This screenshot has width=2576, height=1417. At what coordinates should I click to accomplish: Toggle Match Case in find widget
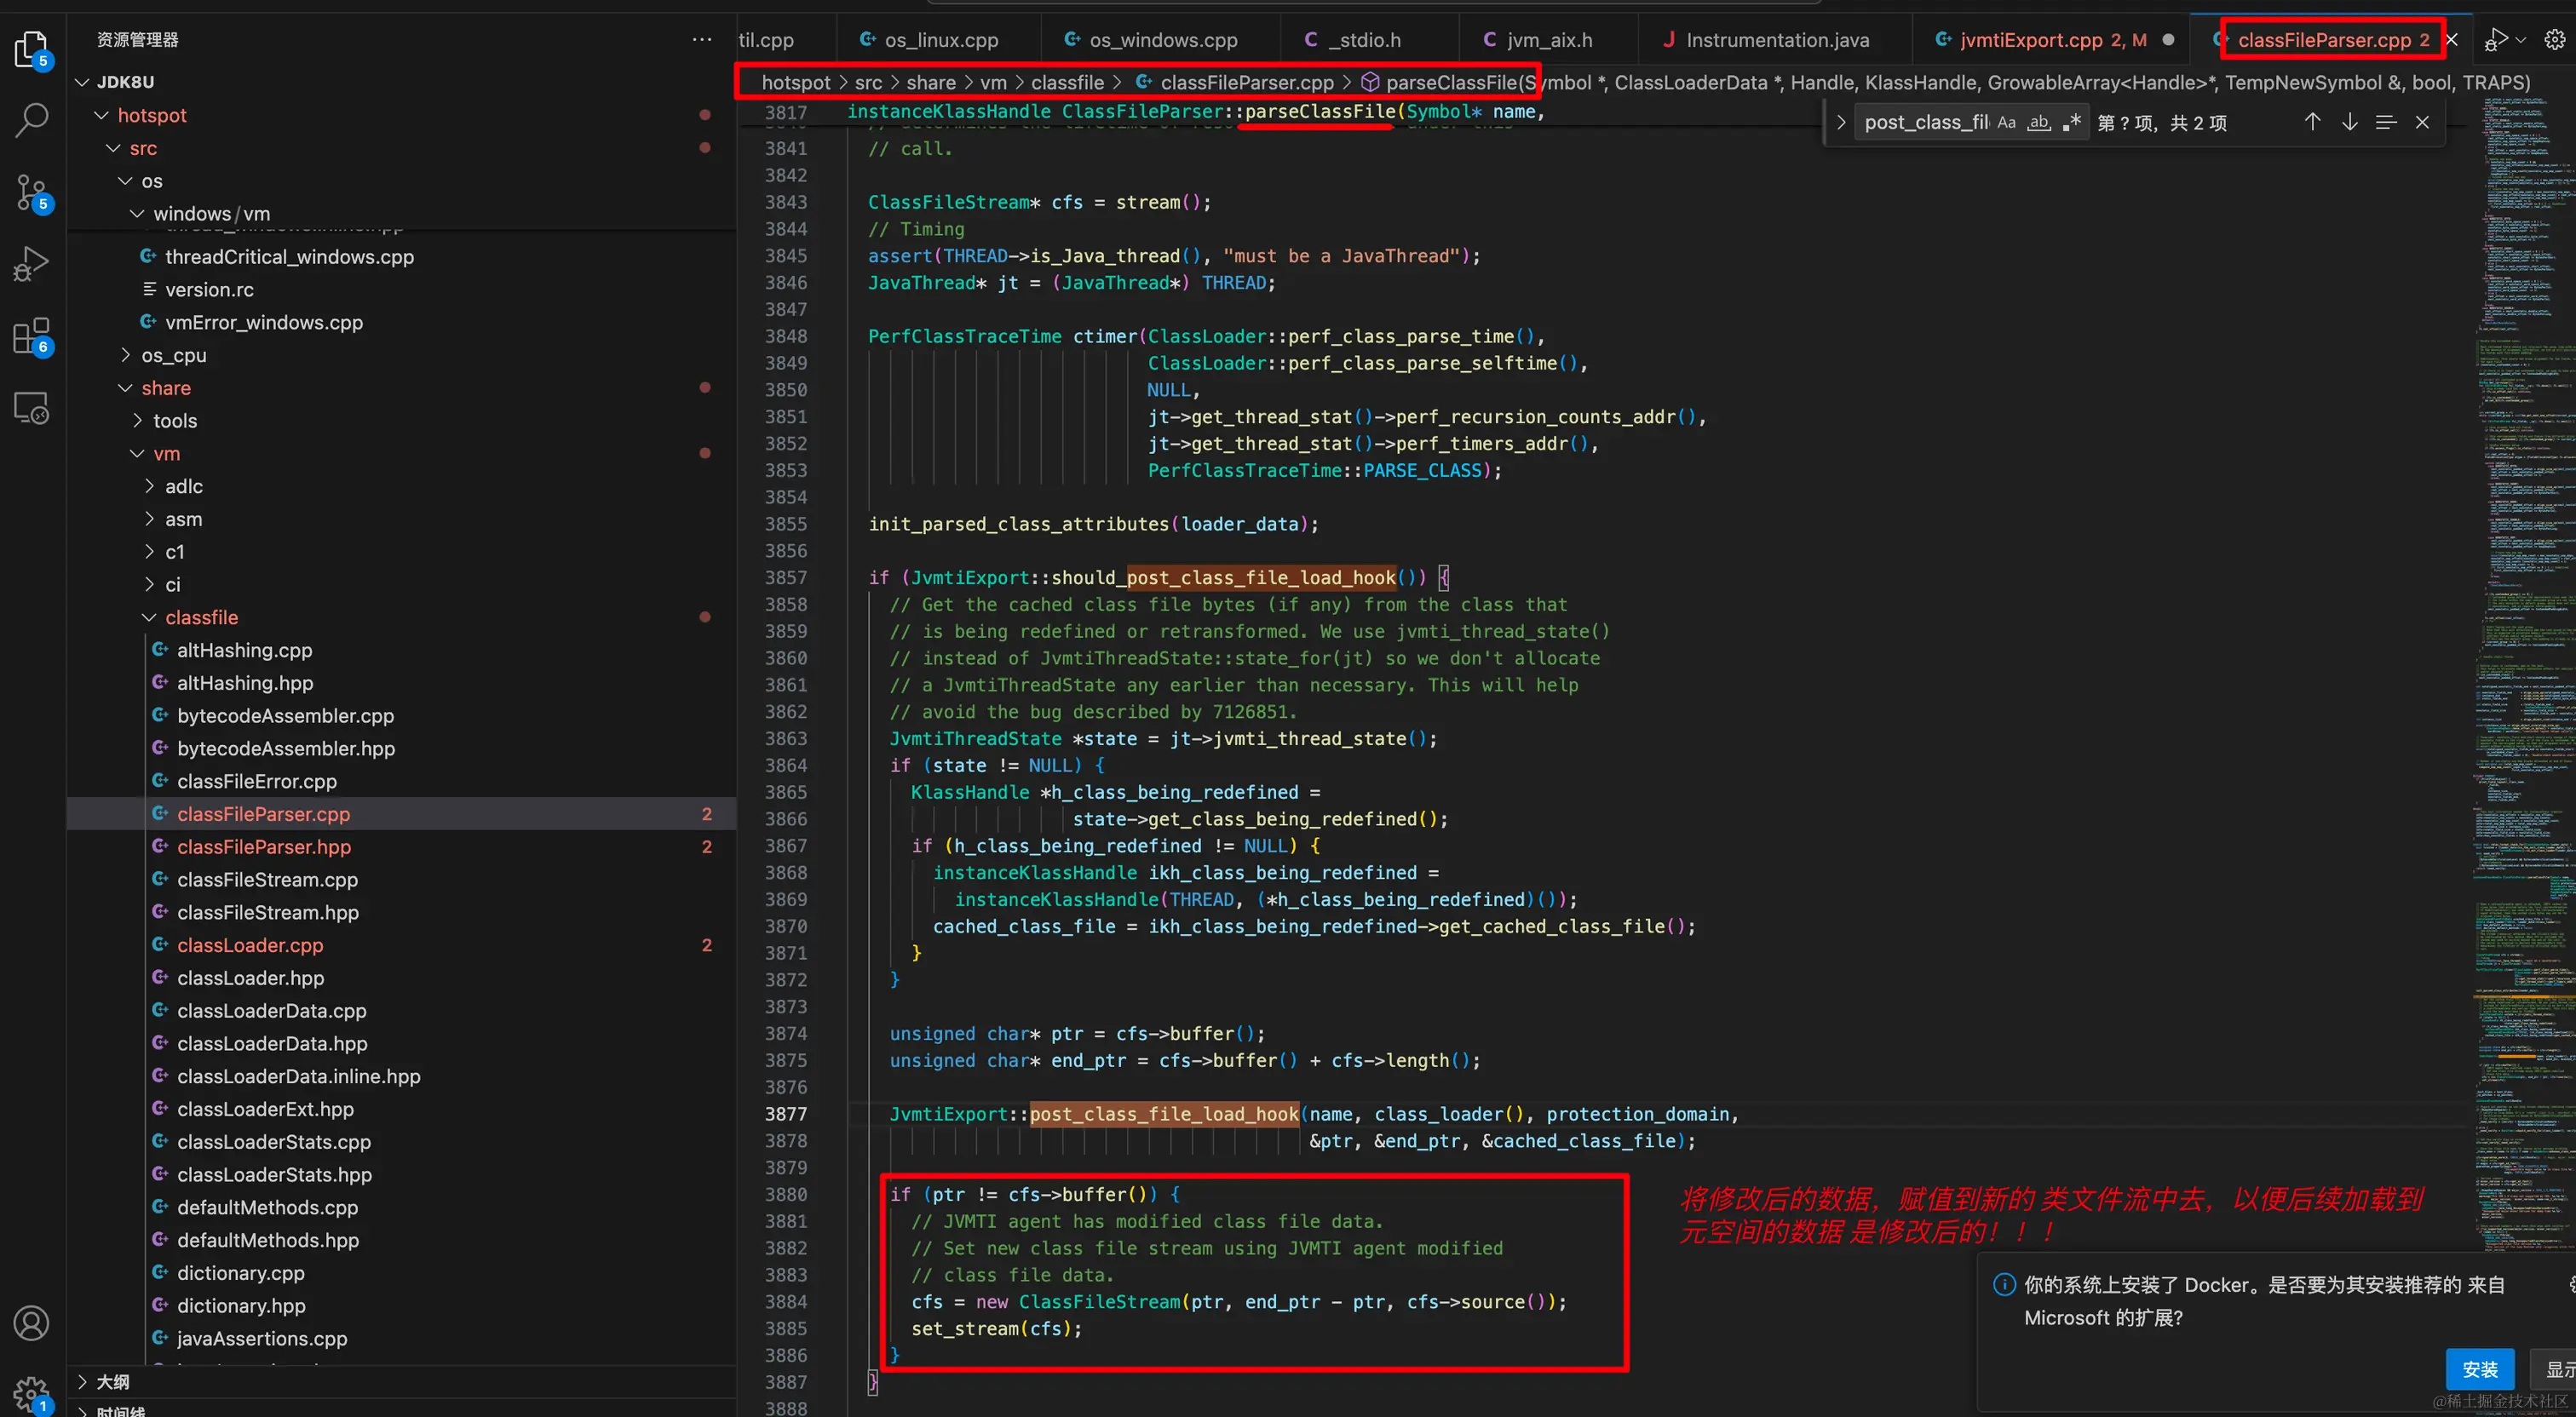click(x=2006, y=122)
